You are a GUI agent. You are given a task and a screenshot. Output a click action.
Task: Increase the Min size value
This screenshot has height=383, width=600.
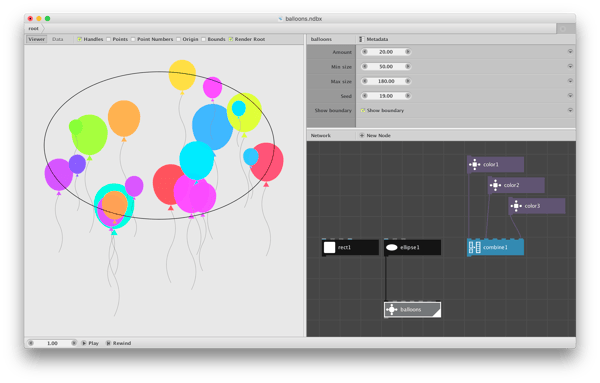[408, 67]
